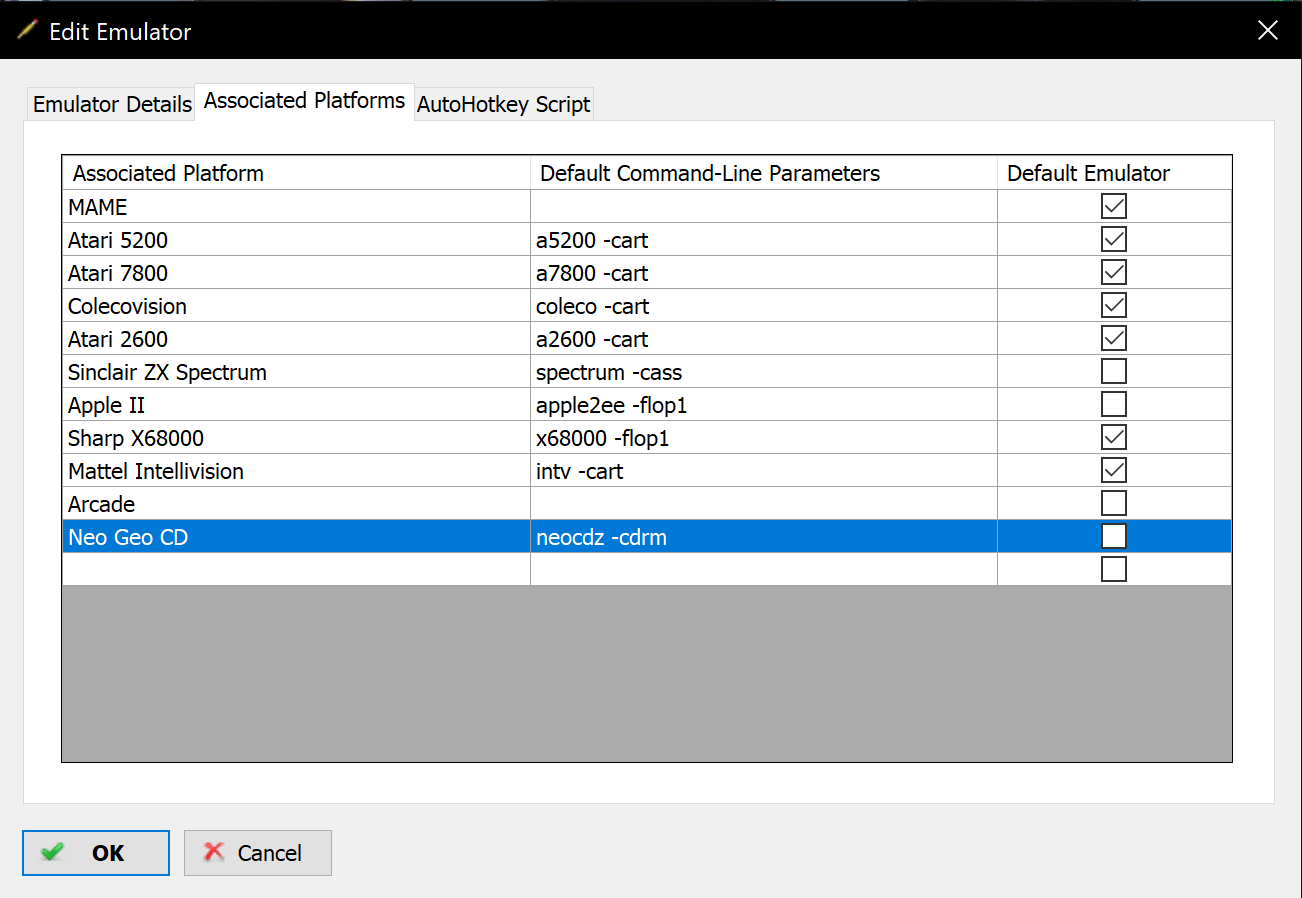Select the Atari 7800 platform cell
This screenshot has width=1302, height=898.
pyautogui.click(x=296, y=272)
